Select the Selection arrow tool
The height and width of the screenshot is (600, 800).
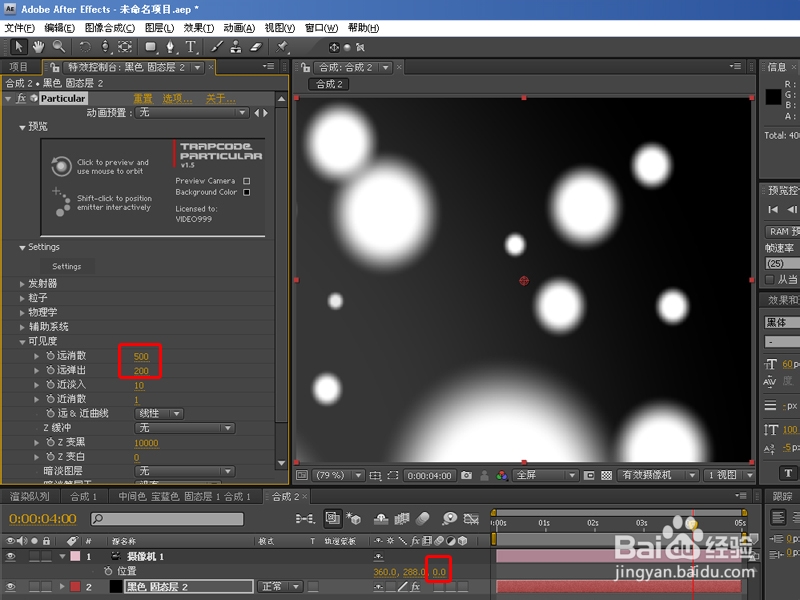pos(18,47)
